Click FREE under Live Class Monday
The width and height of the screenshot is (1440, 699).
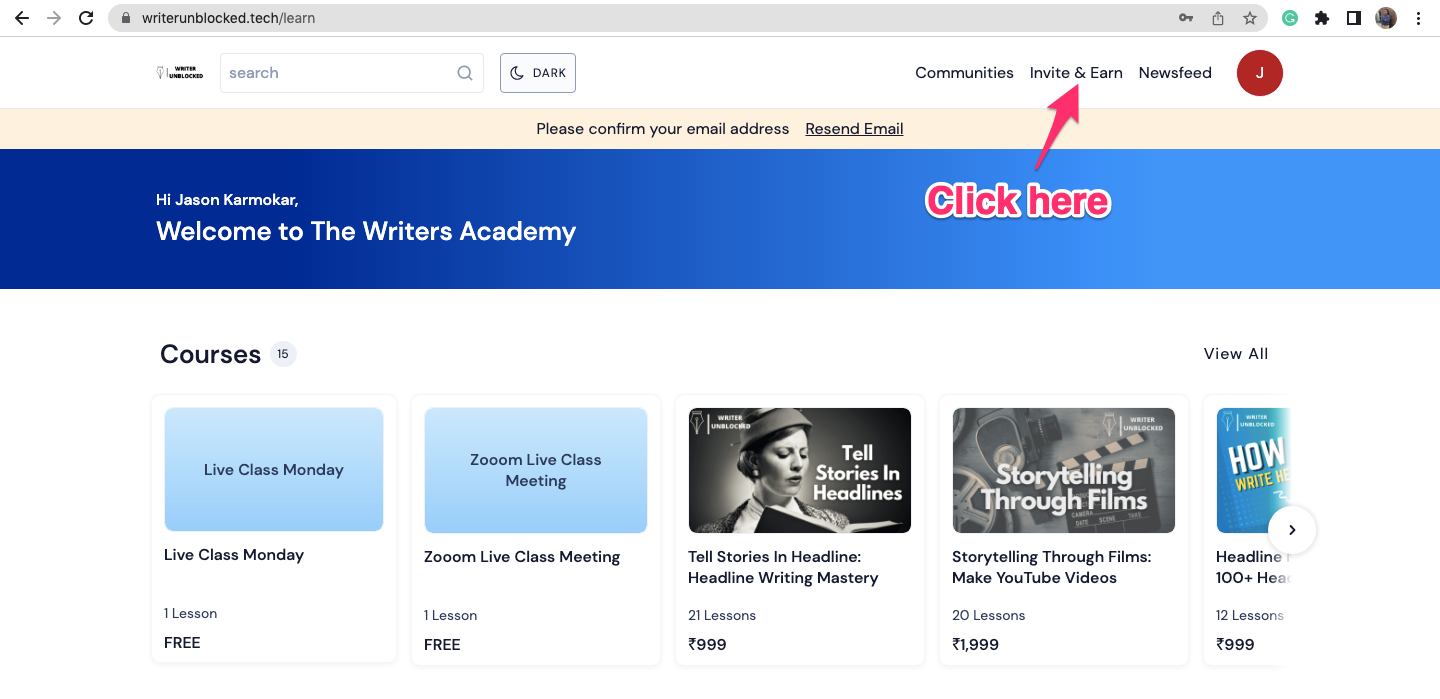[x=182, y=643]
